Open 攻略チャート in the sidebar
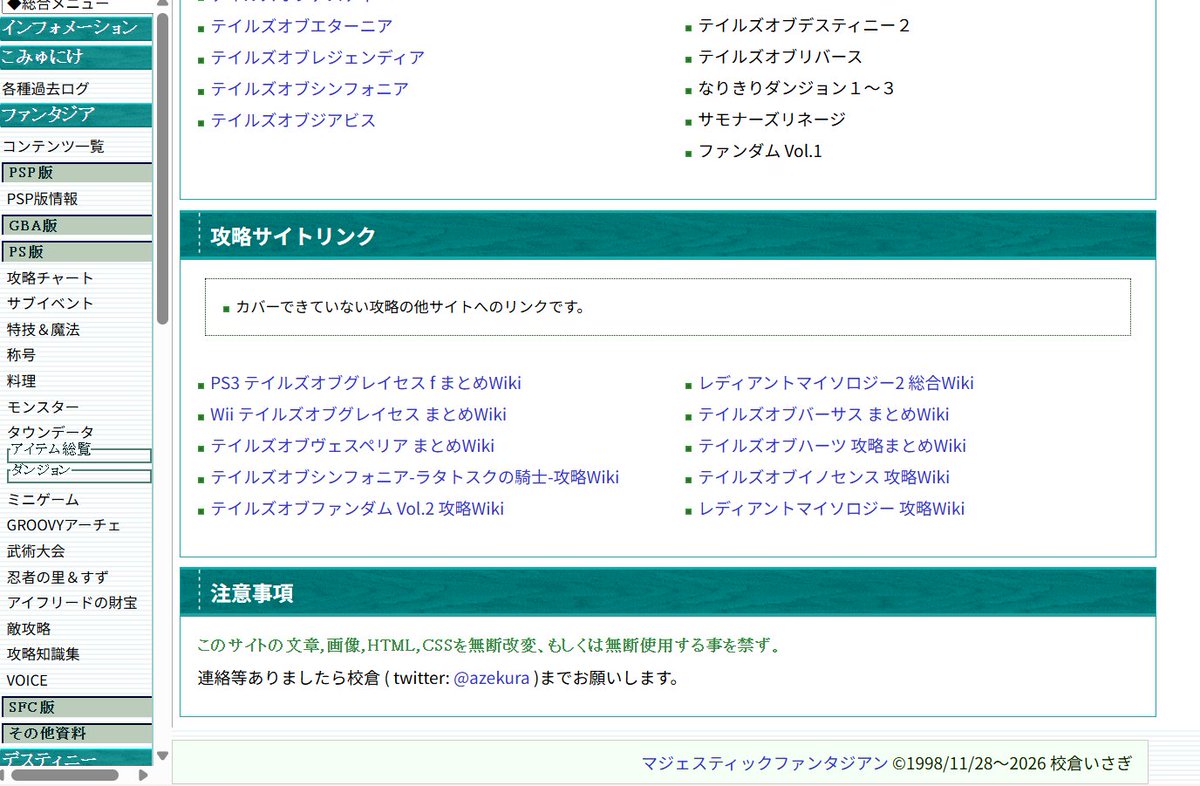This screenshot has width=1200, height=786. pos(50,278)
